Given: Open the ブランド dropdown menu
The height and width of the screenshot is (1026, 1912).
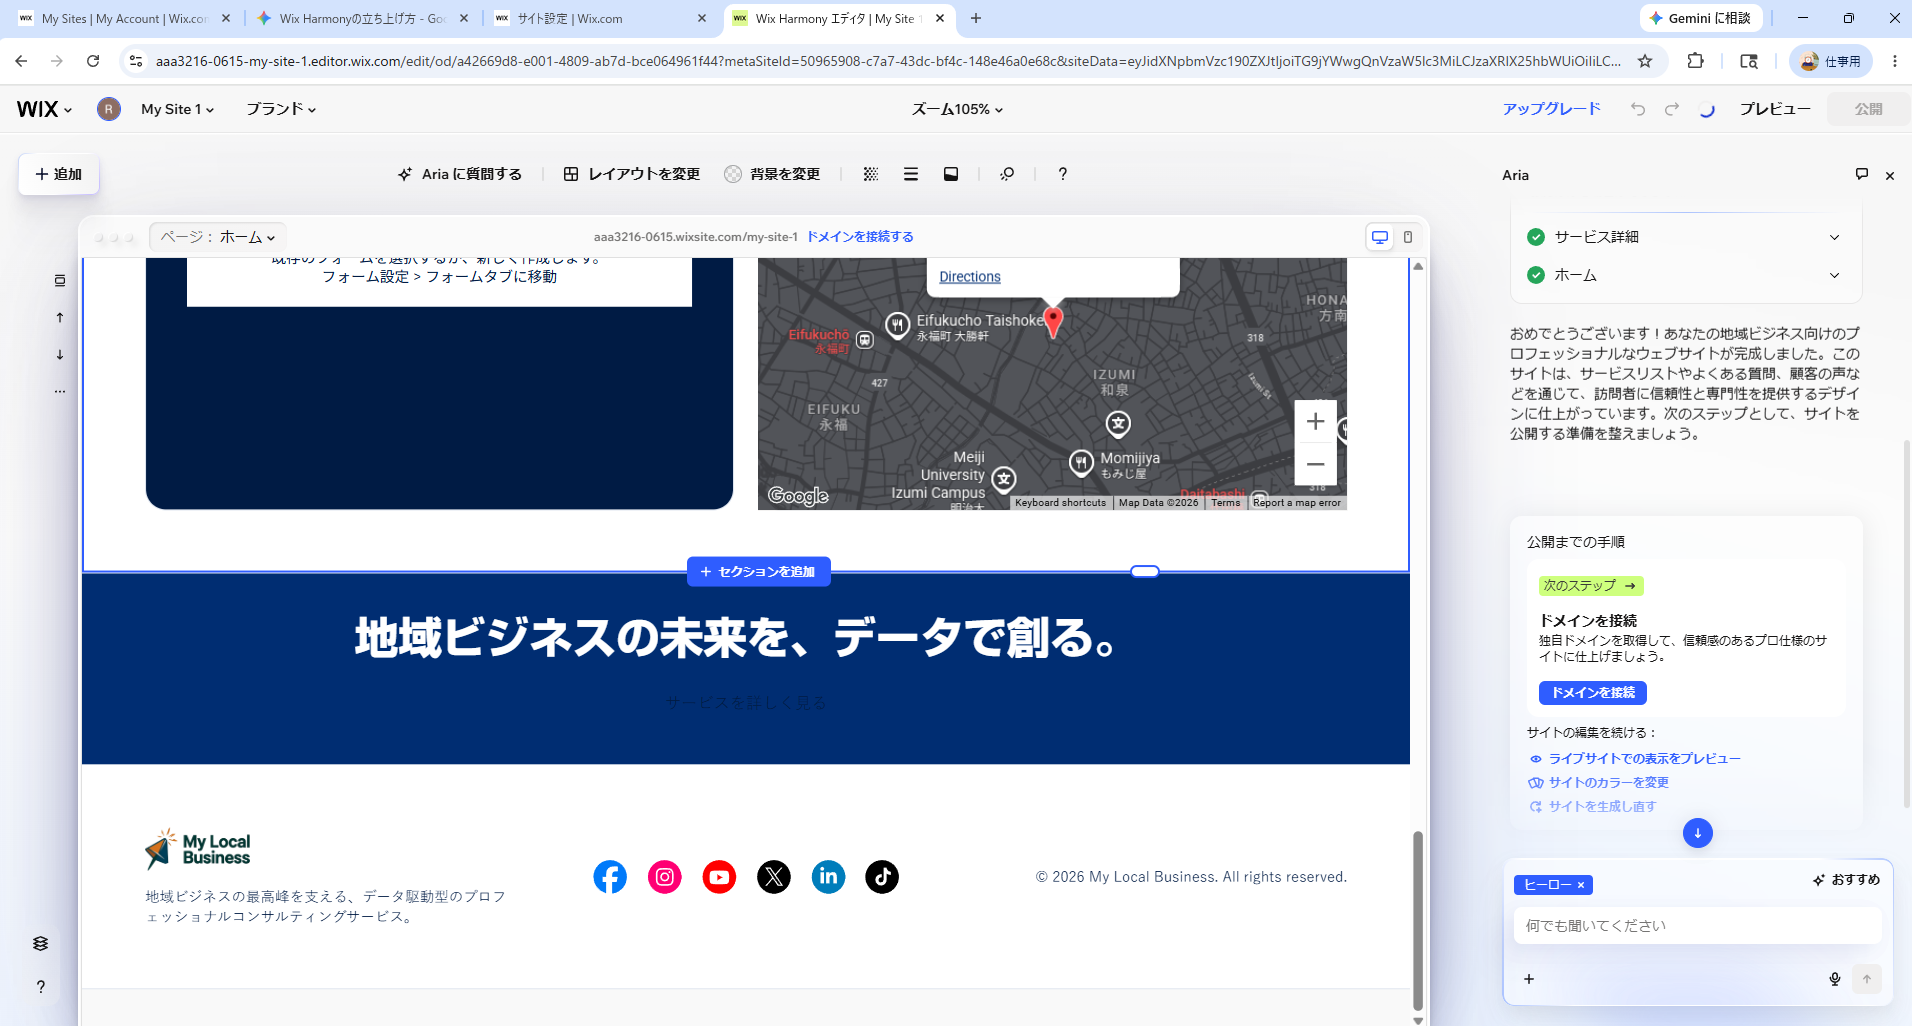Looking at the screenshot, I should (x=281, y=109).
